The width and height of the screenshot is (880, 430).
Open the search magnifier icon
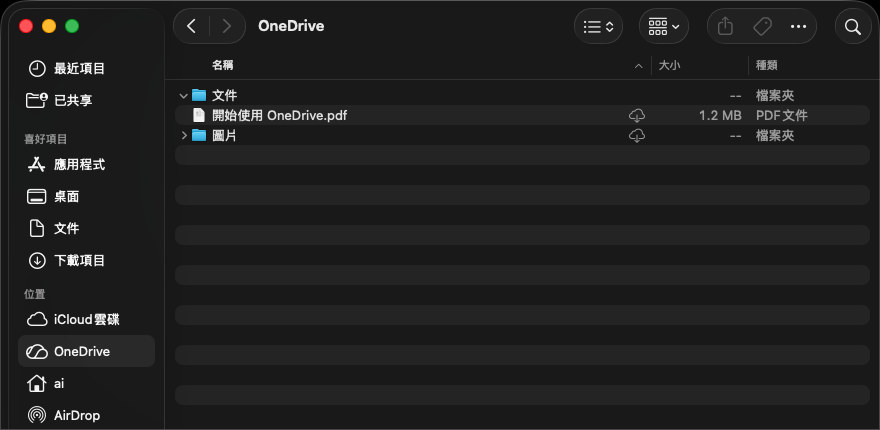pyautogui.click(x=853, y=27)
